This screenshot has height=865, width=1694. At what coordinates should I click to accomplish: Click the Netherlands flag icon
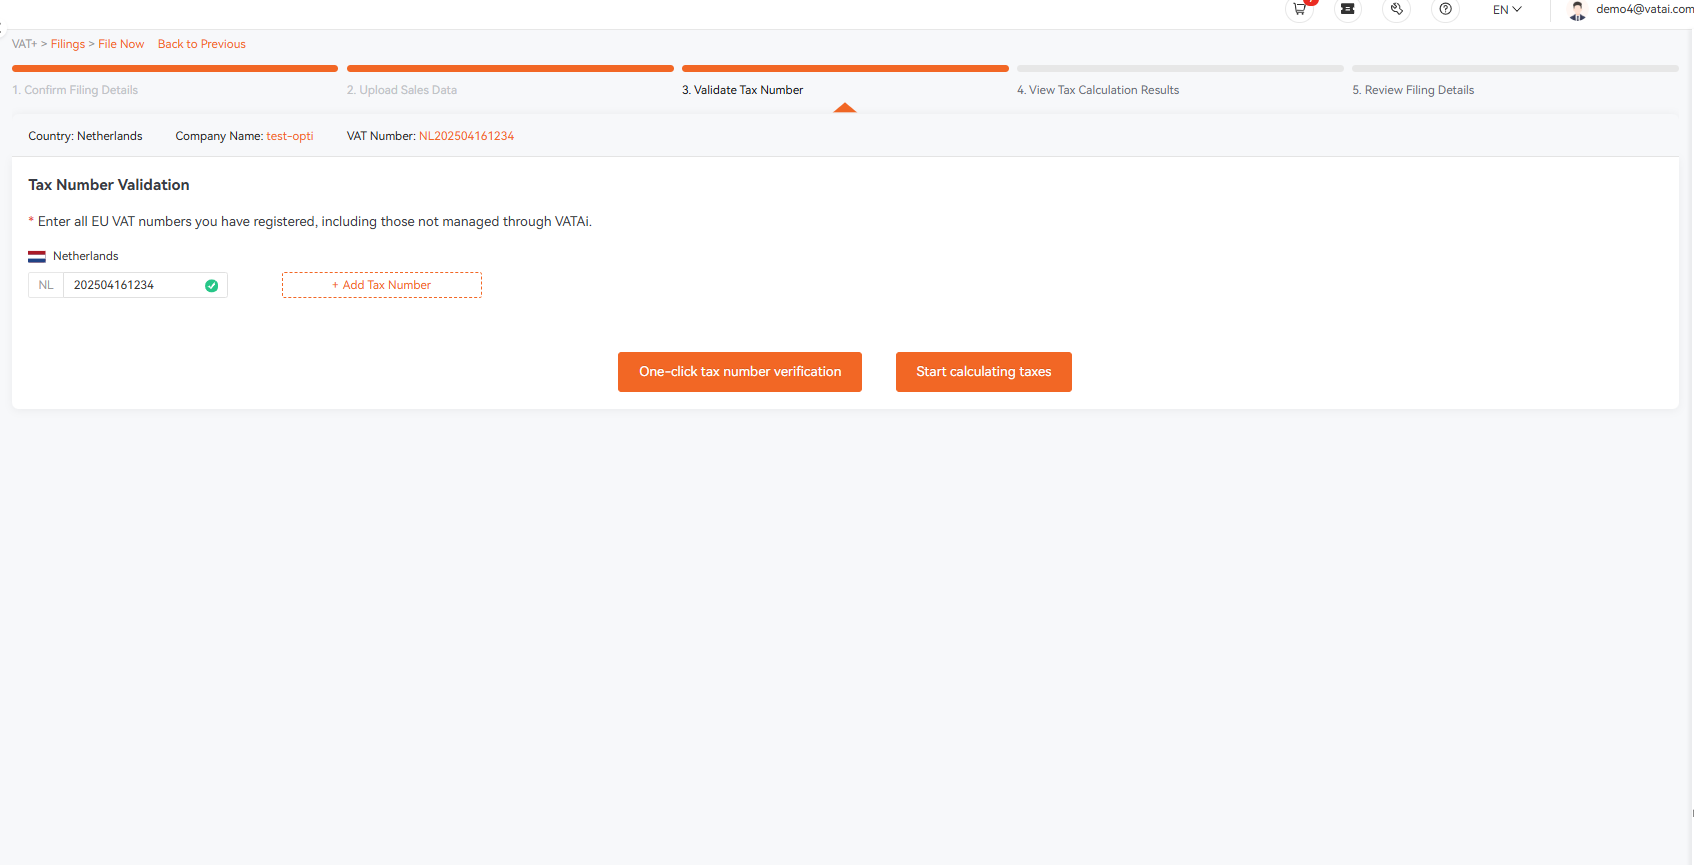[37, 257]
